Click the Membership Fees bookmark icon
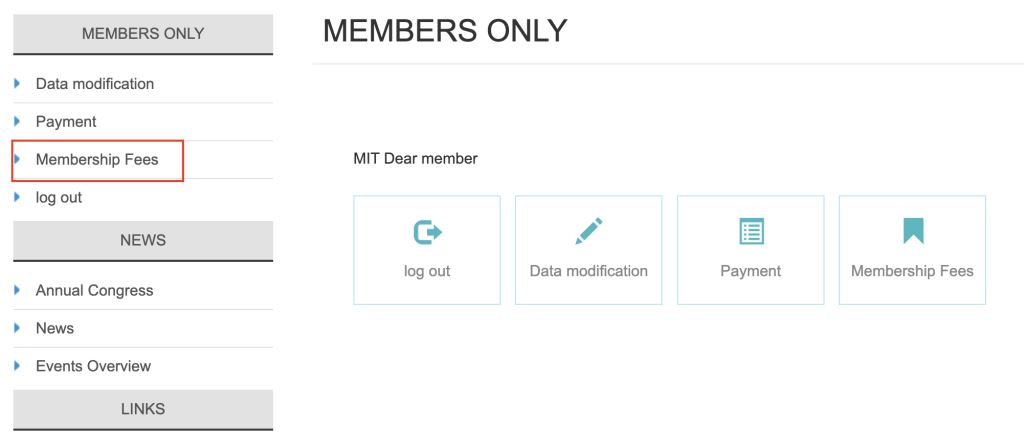The height and width of the screenshot is (446, 1024). tap(913, 231)
